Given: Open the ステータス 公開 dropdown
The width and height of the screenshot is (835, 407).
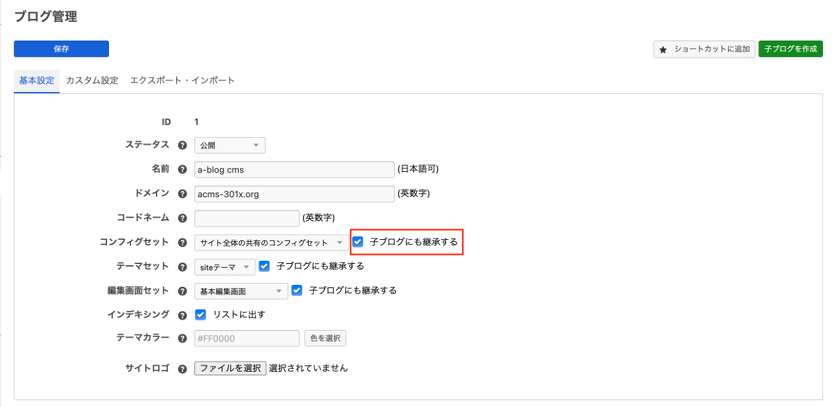Looking at the screenshot, I should pos(230,145).
